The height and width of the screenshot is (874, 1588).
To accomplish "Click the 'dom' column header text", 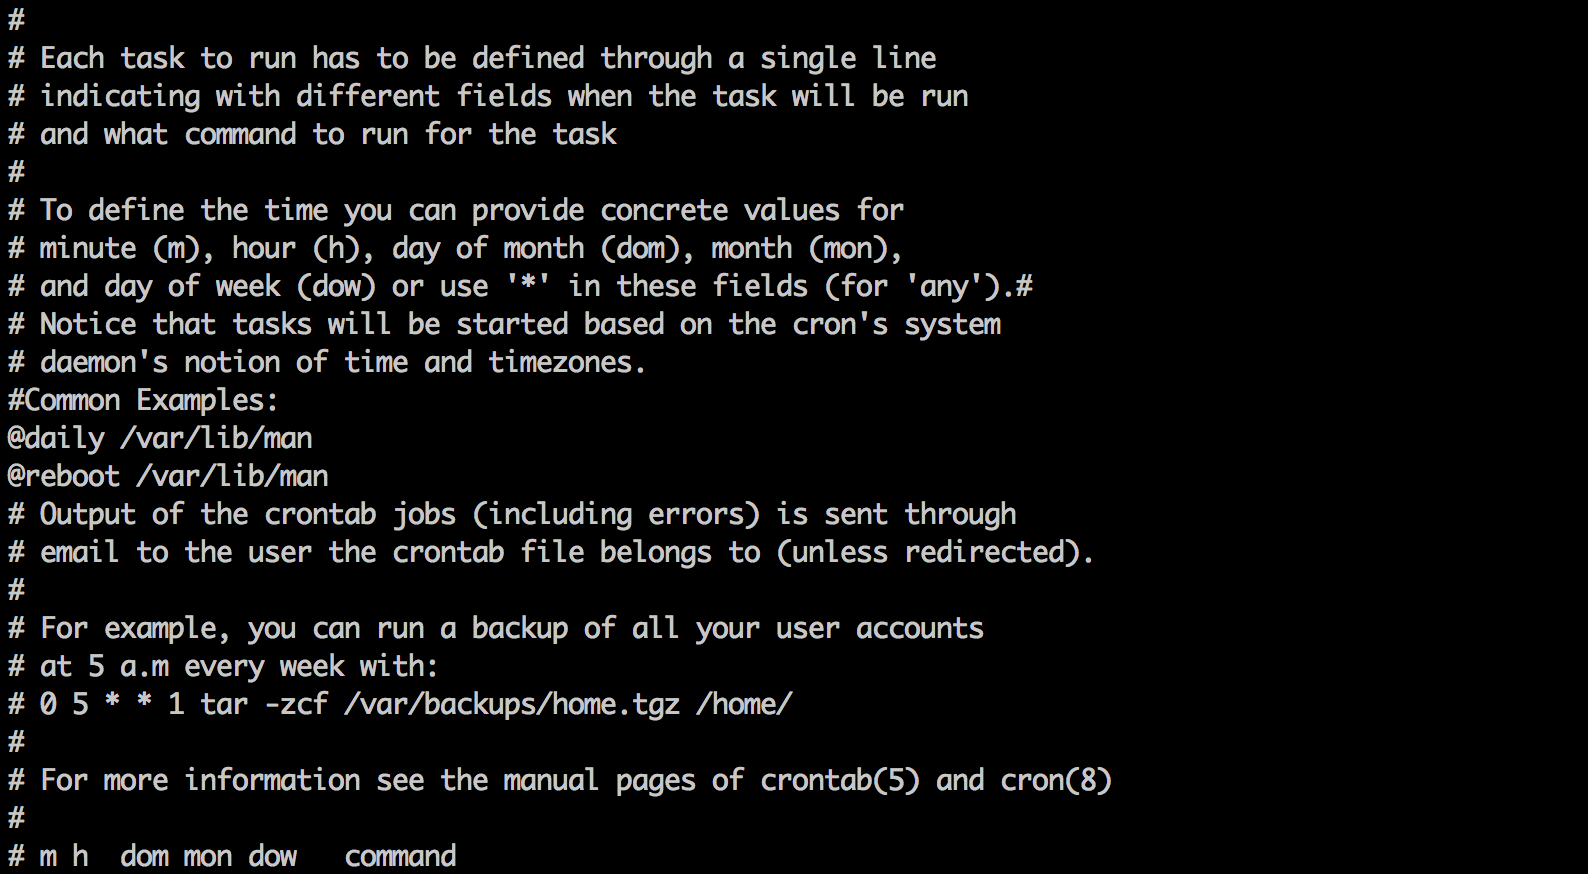I will click(144, 857).
